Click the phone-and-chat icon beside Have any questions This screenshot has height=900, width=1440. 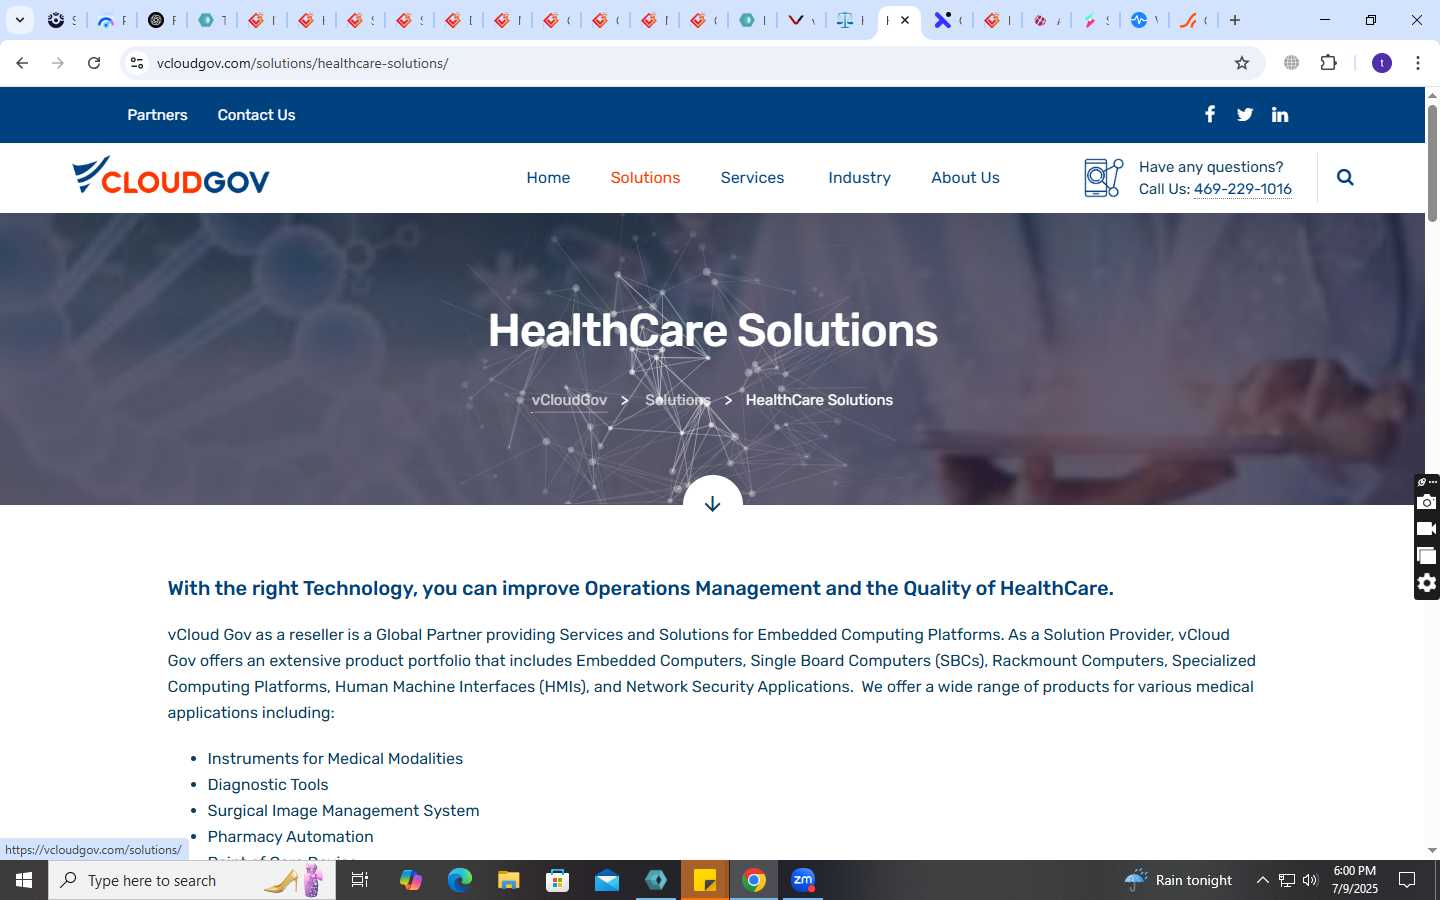pyautogui.click(x=1104, y=178)
